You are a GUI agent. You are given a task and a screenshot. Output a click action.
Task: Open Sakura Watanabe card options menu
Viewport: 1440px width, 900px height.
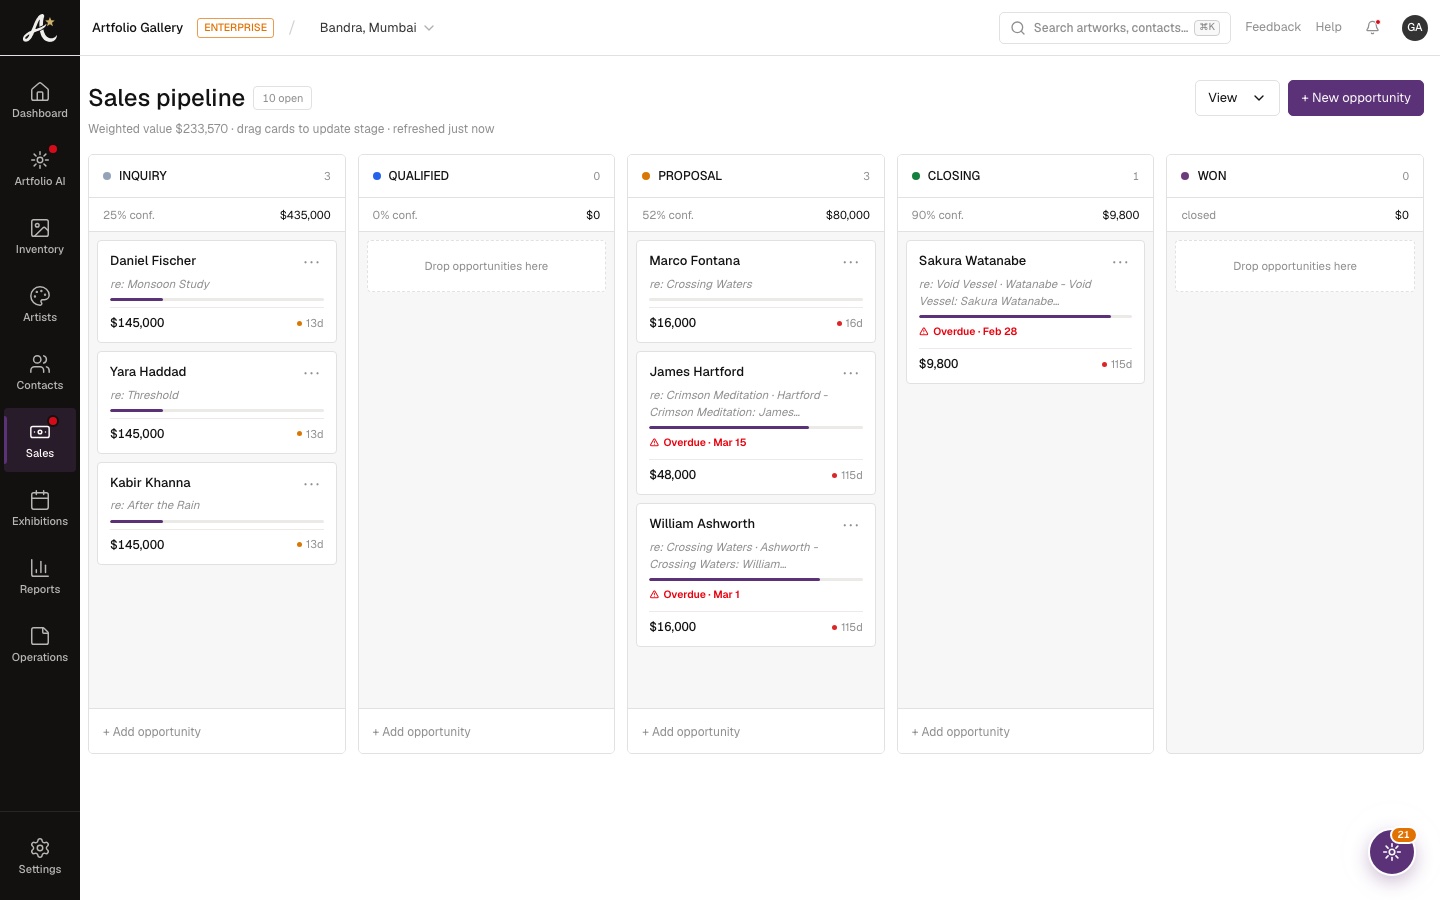1121,262
